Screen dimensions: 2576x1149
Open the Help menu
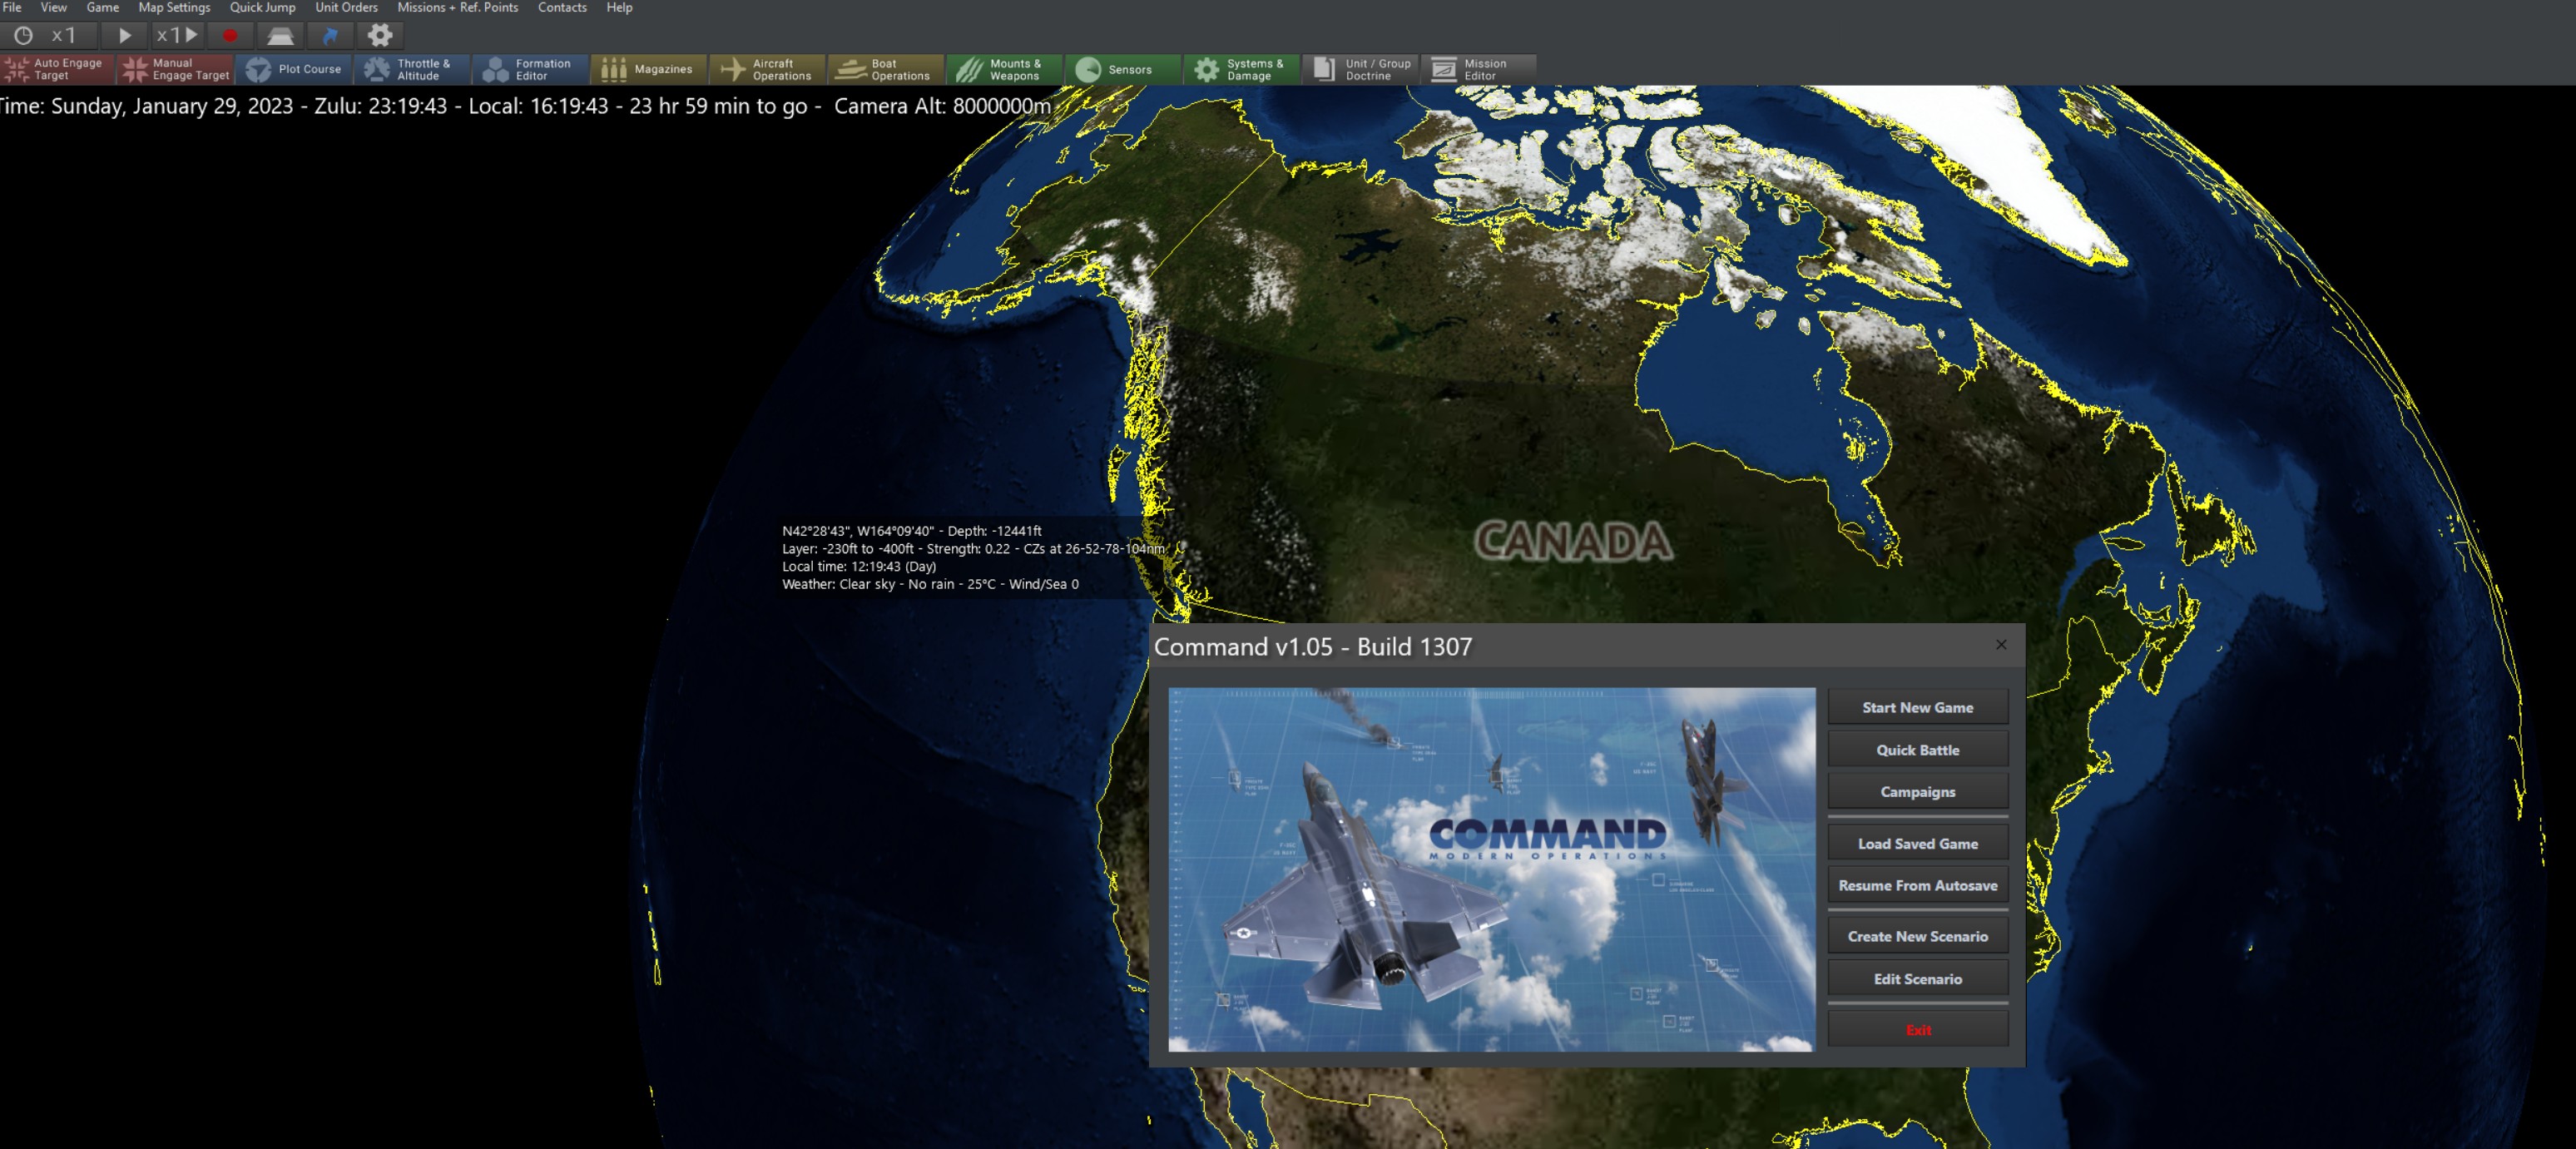(619, 7)
